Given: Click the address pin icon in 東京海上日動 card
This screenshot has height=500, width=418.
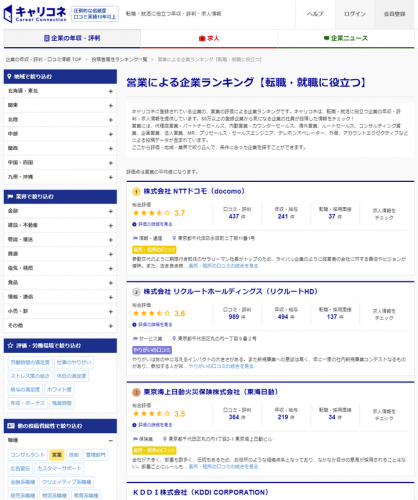Looking at the screenshot, I should click(x=165, y=439).
